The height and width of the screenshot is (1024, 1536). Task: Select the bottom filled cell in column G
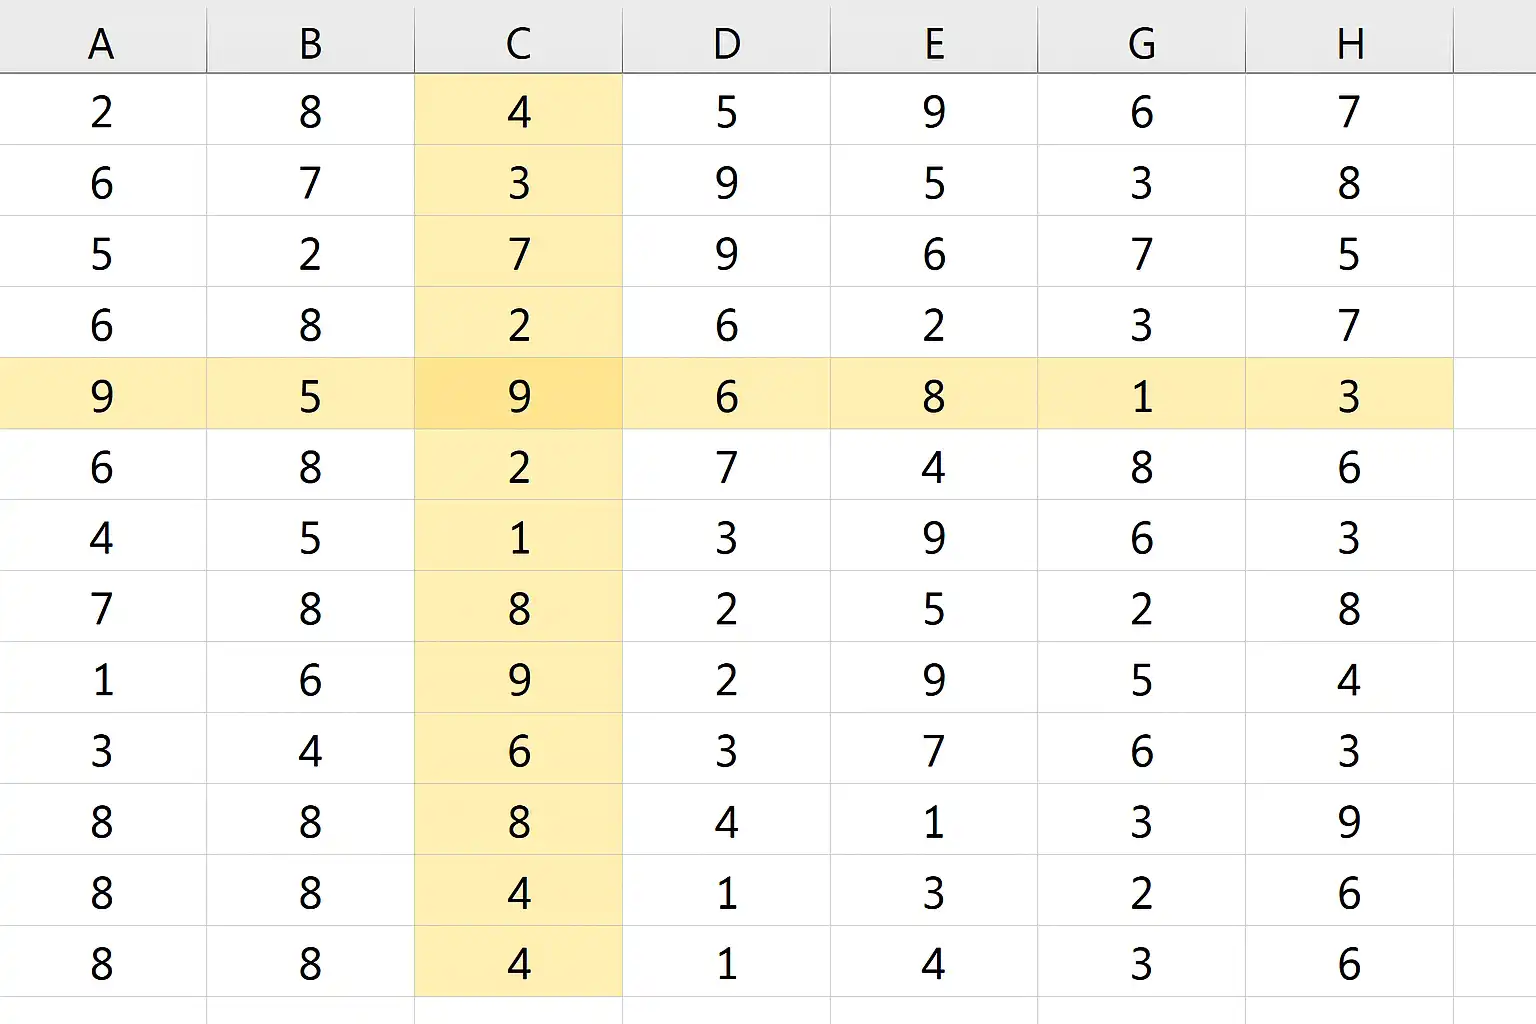[1142, 964]
